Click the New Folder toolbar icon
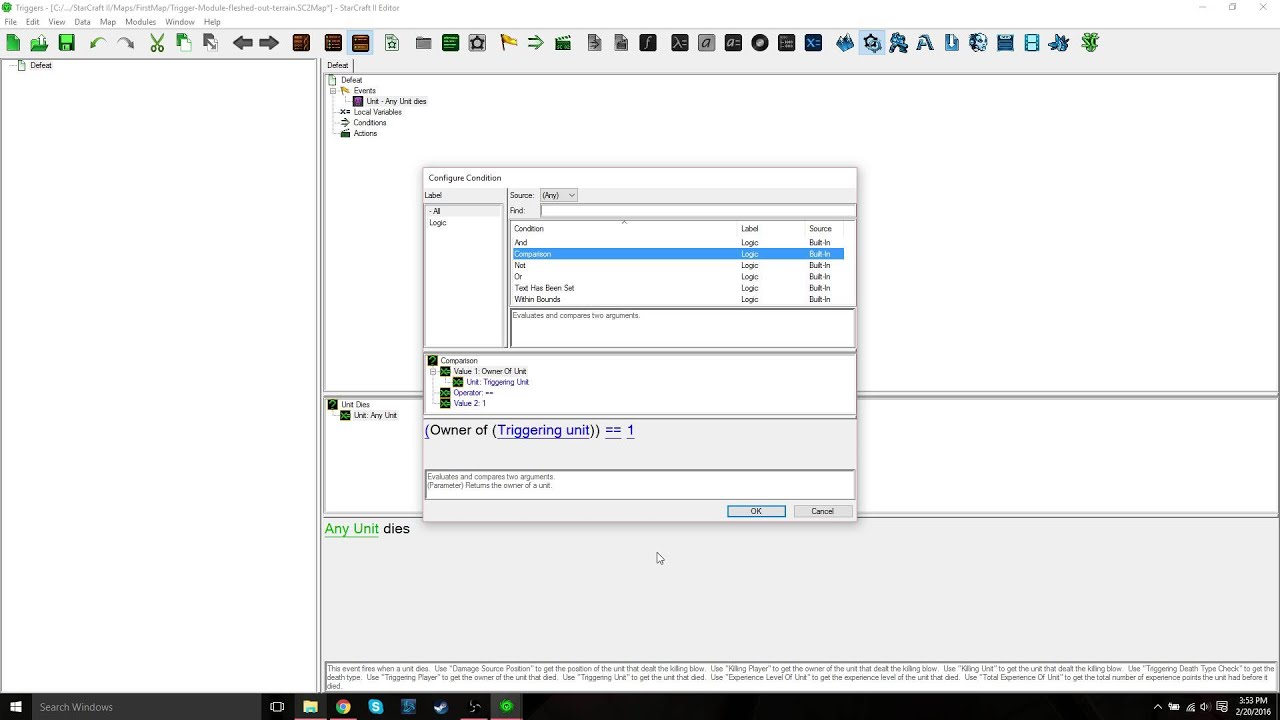 [424, 43]
